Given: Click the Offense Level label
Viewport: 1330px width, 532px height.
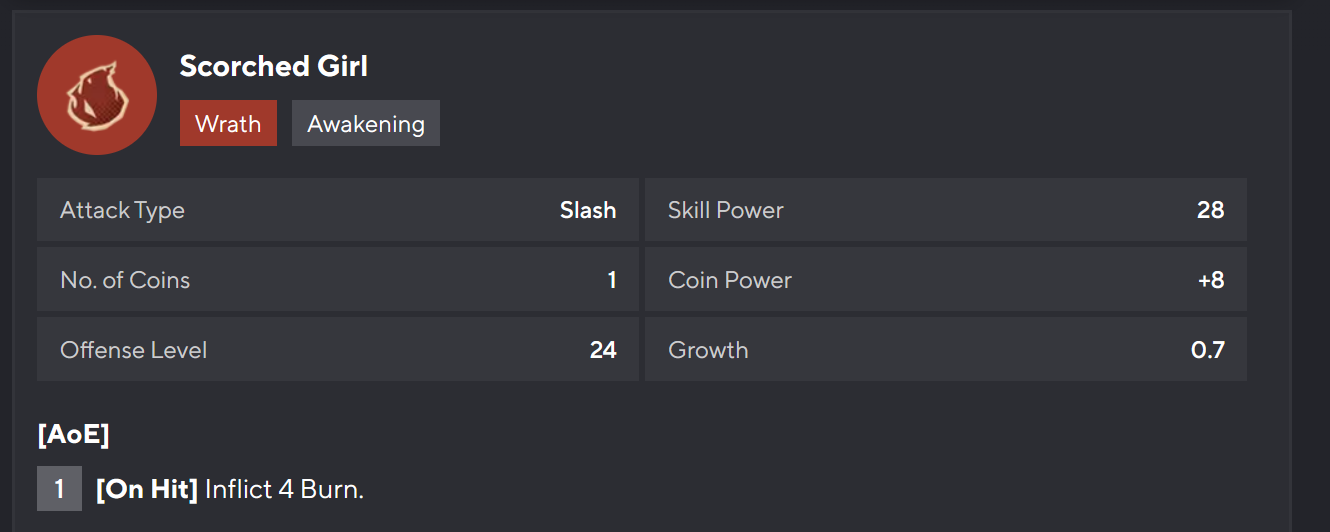Looking at the screenshot, I should pos(134,350).
